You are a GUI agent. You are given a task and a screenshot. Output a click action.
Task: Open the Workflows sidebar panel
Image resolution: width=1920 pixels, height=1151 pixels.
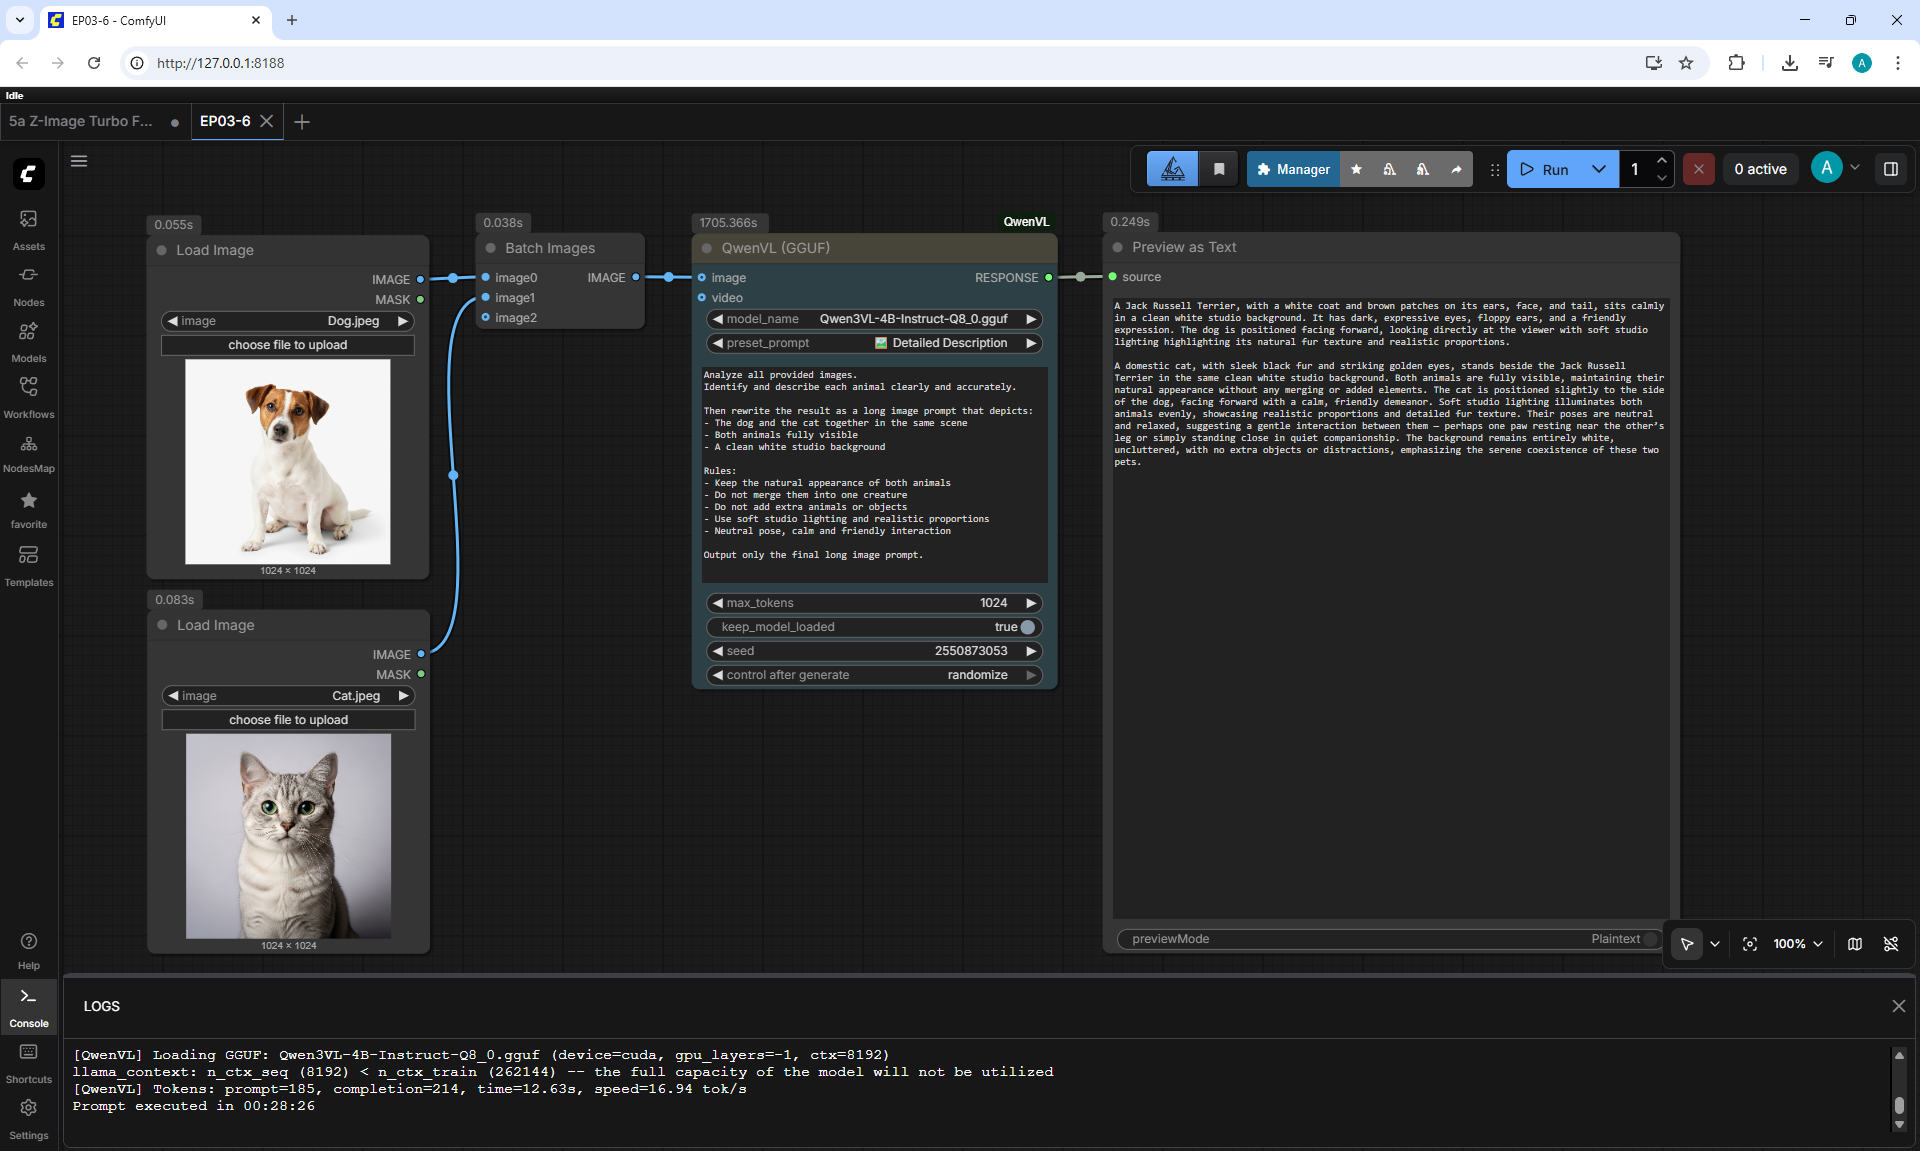click(x=28, y=398)
